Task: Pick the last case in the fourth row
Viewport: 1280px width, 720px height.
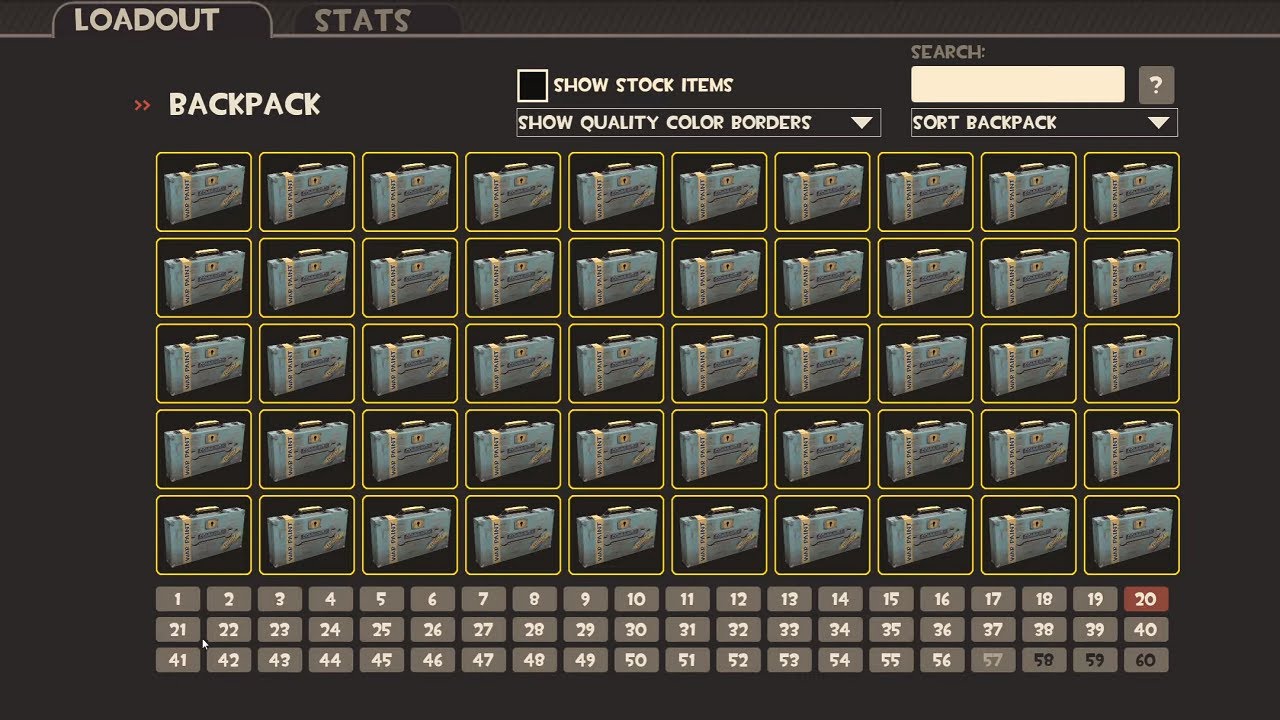Action: click(1132, 450)
